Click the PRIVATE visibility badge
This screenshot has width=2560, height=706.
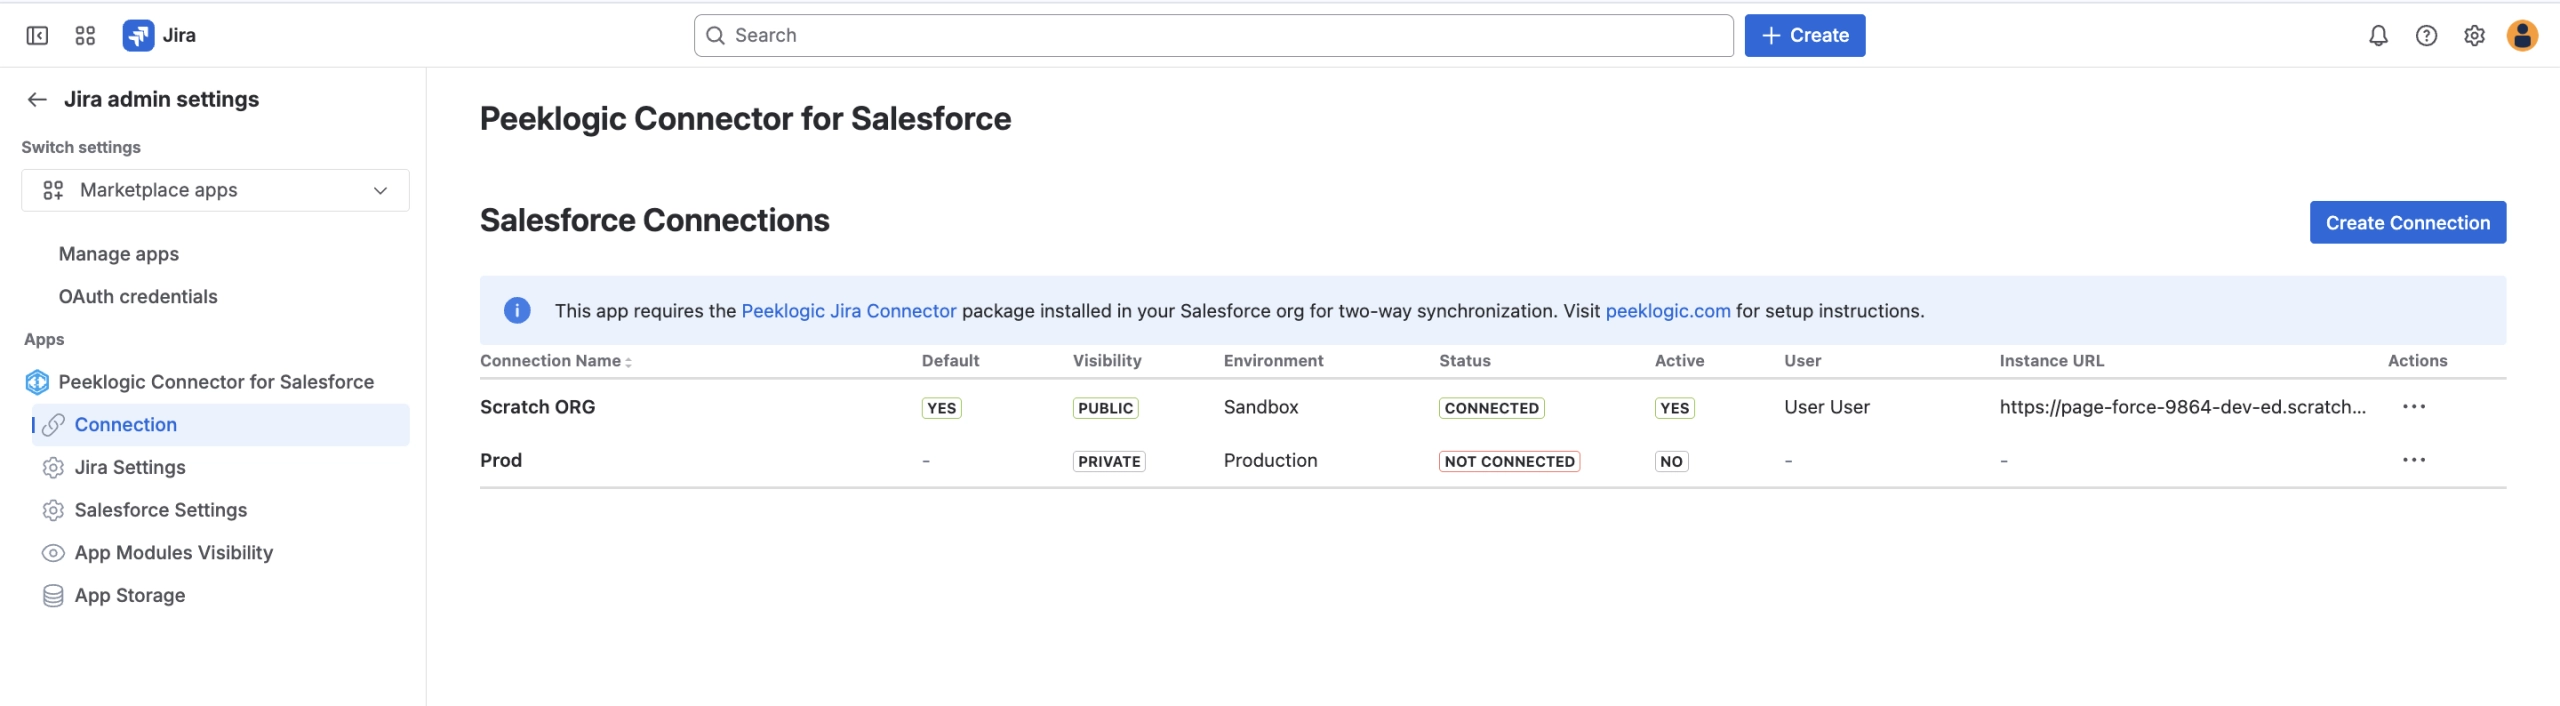(1109, 461)
